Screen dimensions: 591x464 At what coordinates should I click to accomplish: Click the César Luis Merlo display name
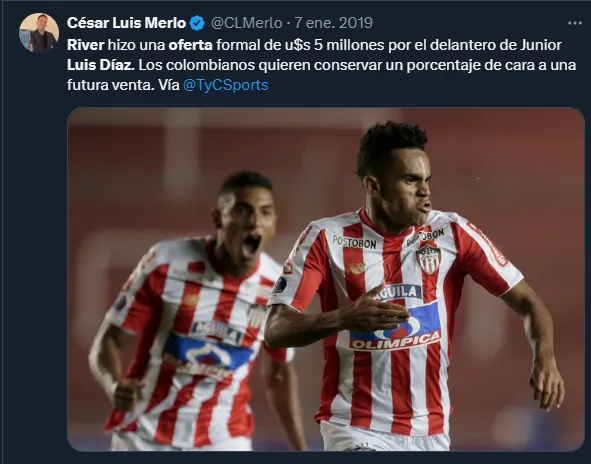click(x=127, y=23)
